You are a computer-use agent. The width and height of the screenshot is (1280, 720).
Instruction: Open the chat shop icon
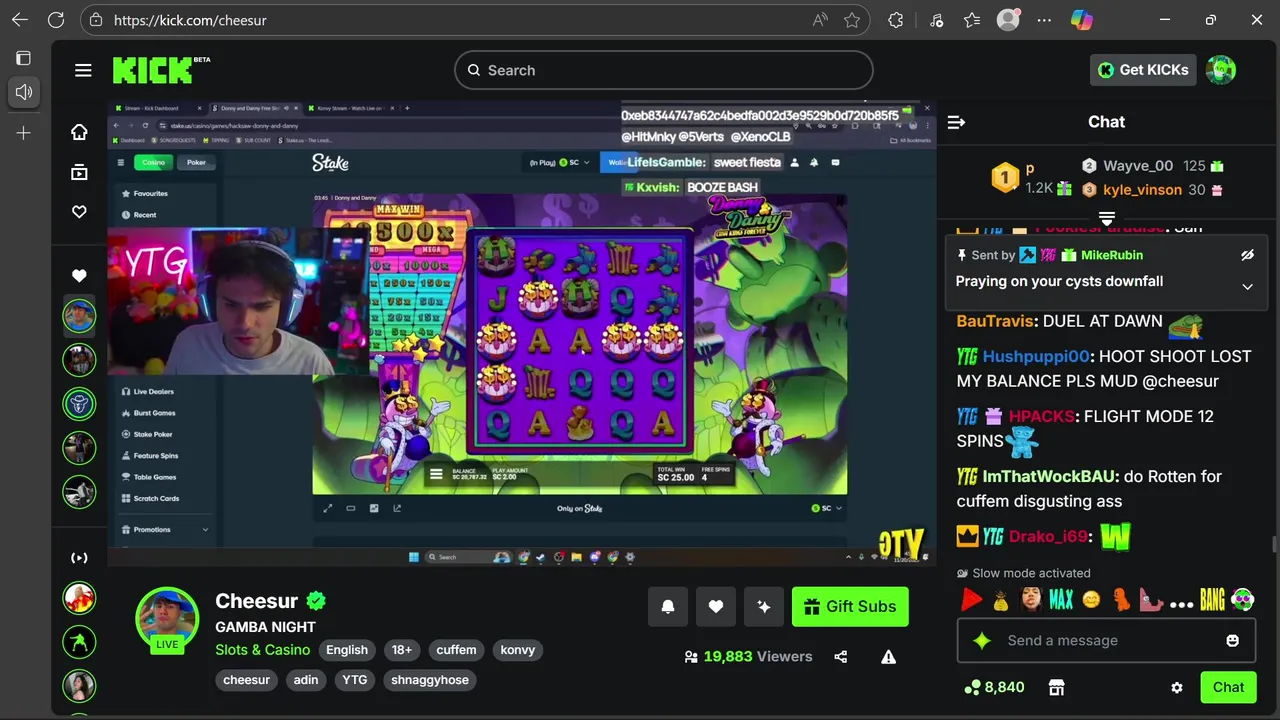tap(1056, 687)
